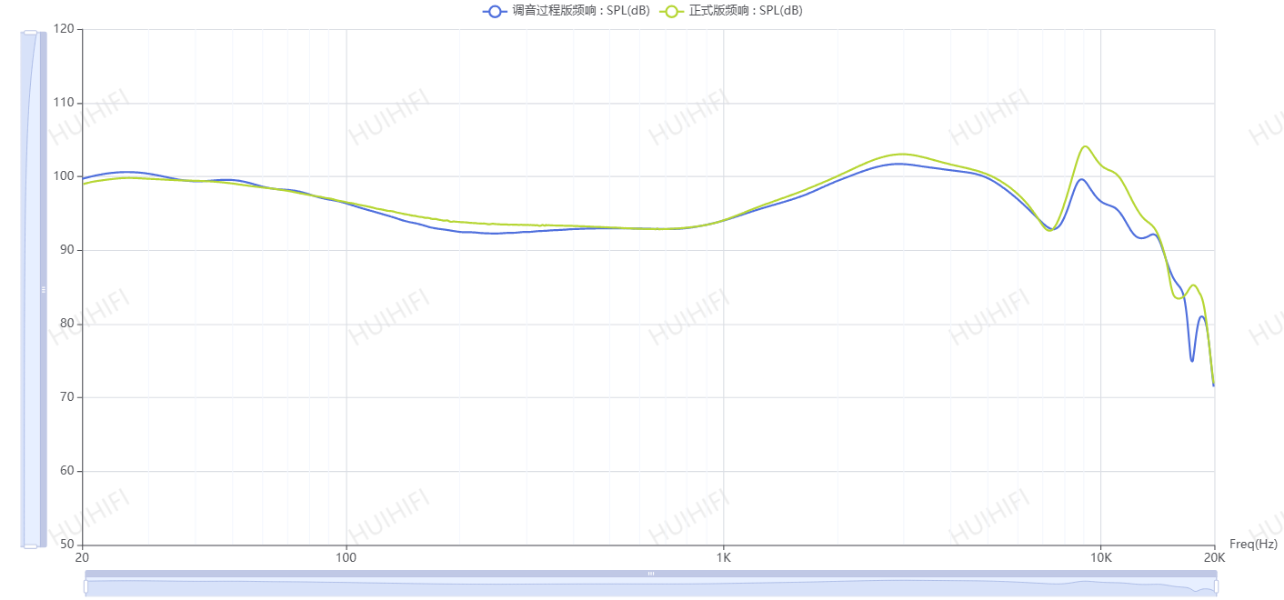The height and width of the screenshot is (600, 1284).
Task: Click the blue curve dip near 17 kHz
Action: (x=1192, y=360)
